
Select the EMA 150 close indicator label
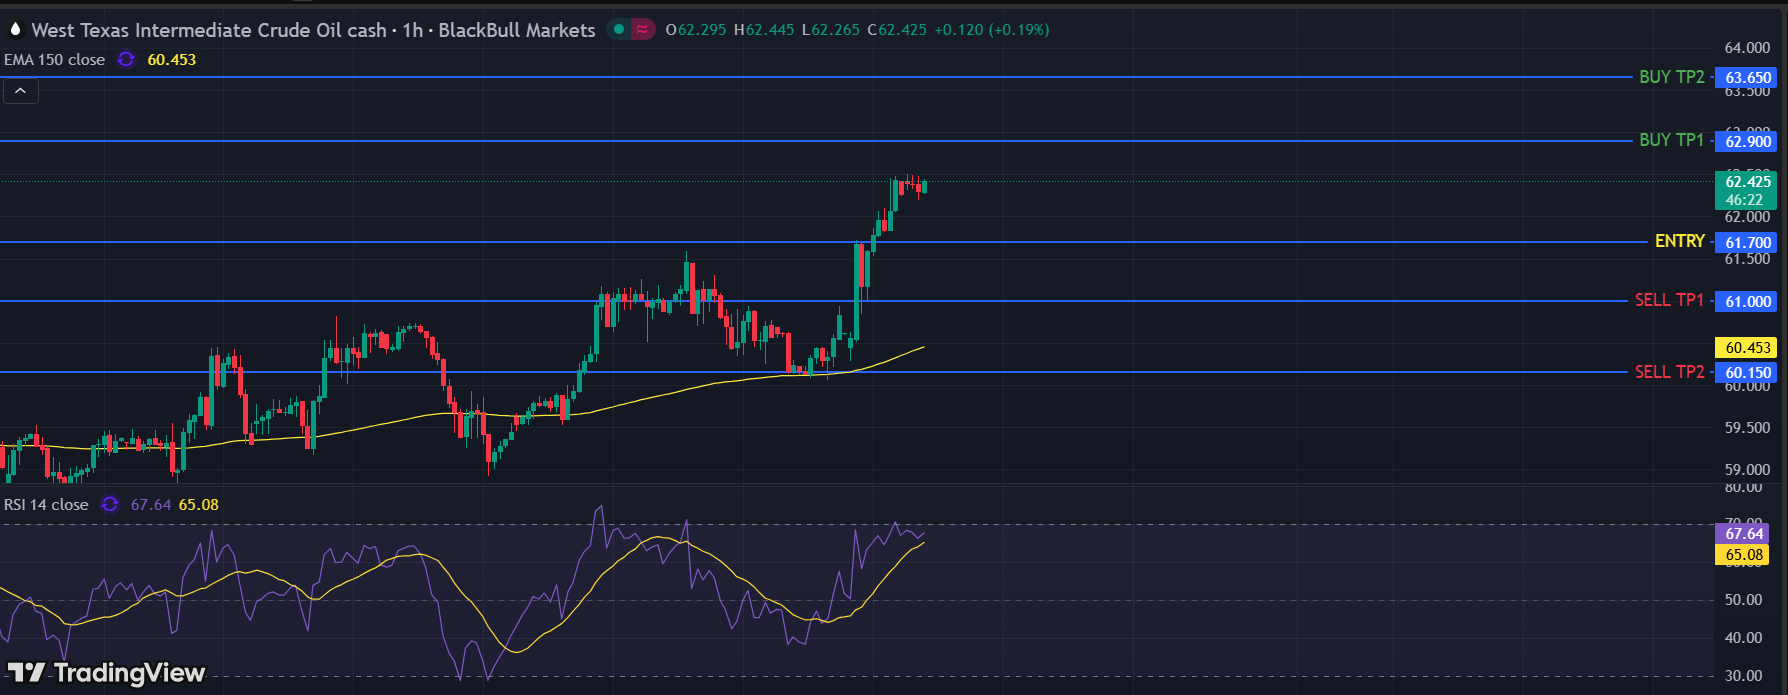click(54, 60)
